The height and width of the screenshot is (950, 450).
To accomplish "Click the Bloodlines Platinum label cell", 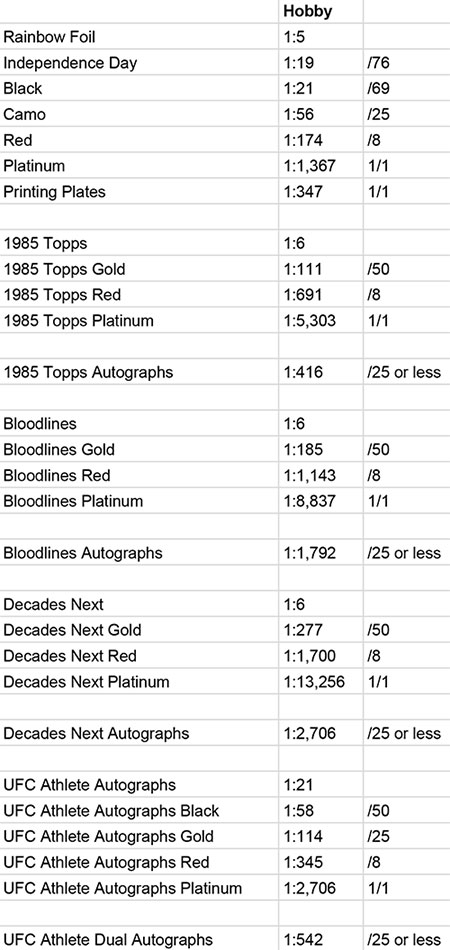I will [x=139, y=500].
